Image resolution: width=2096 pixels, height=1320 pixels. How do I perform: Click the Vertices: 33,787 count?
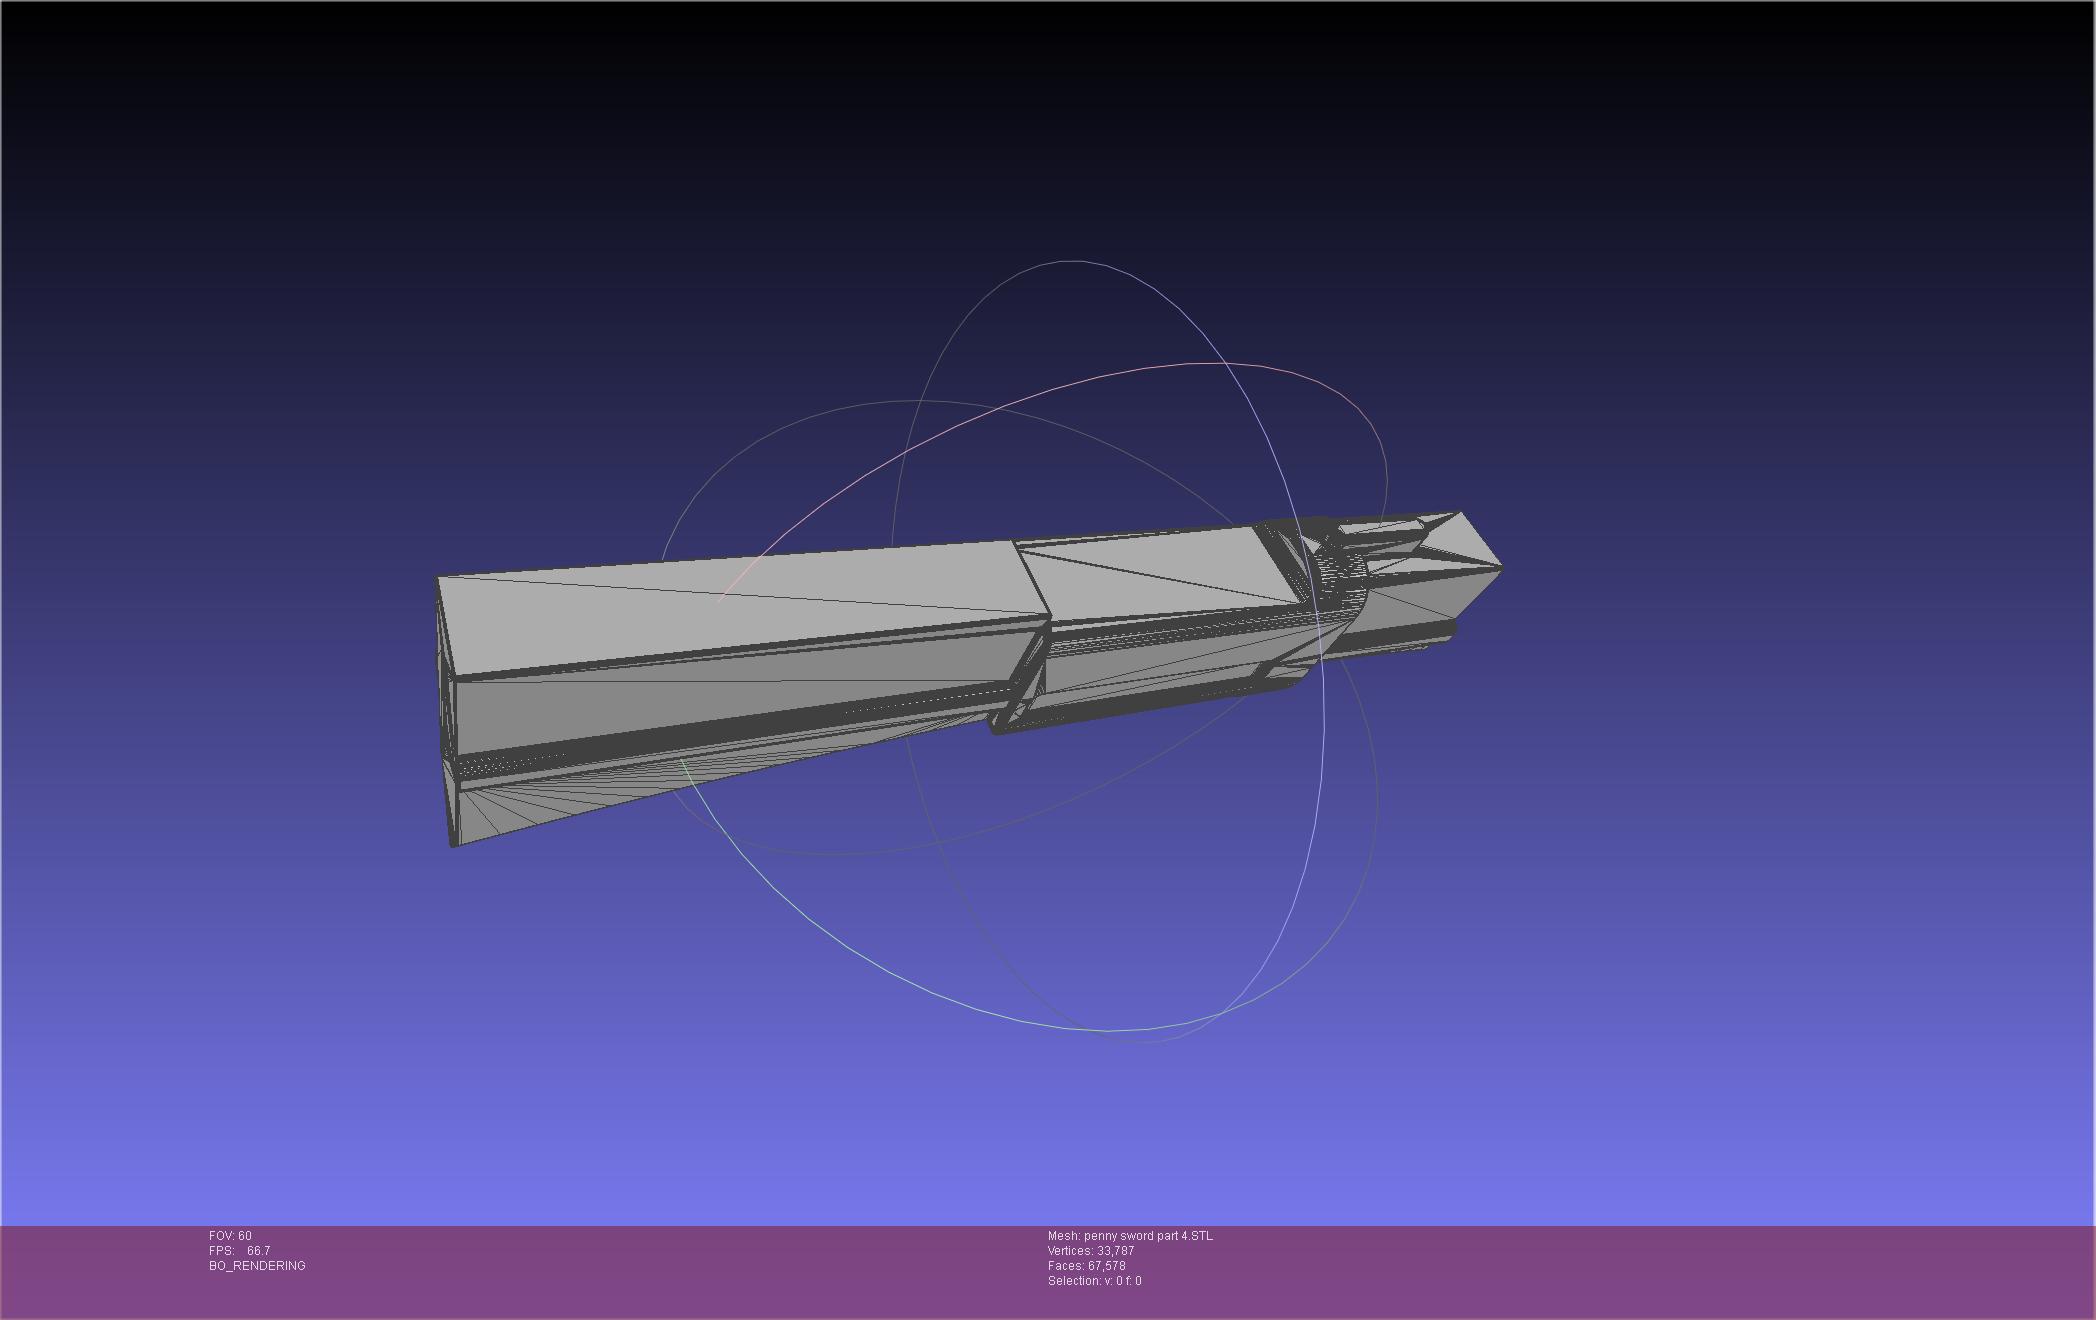tap(1090, 1251)
